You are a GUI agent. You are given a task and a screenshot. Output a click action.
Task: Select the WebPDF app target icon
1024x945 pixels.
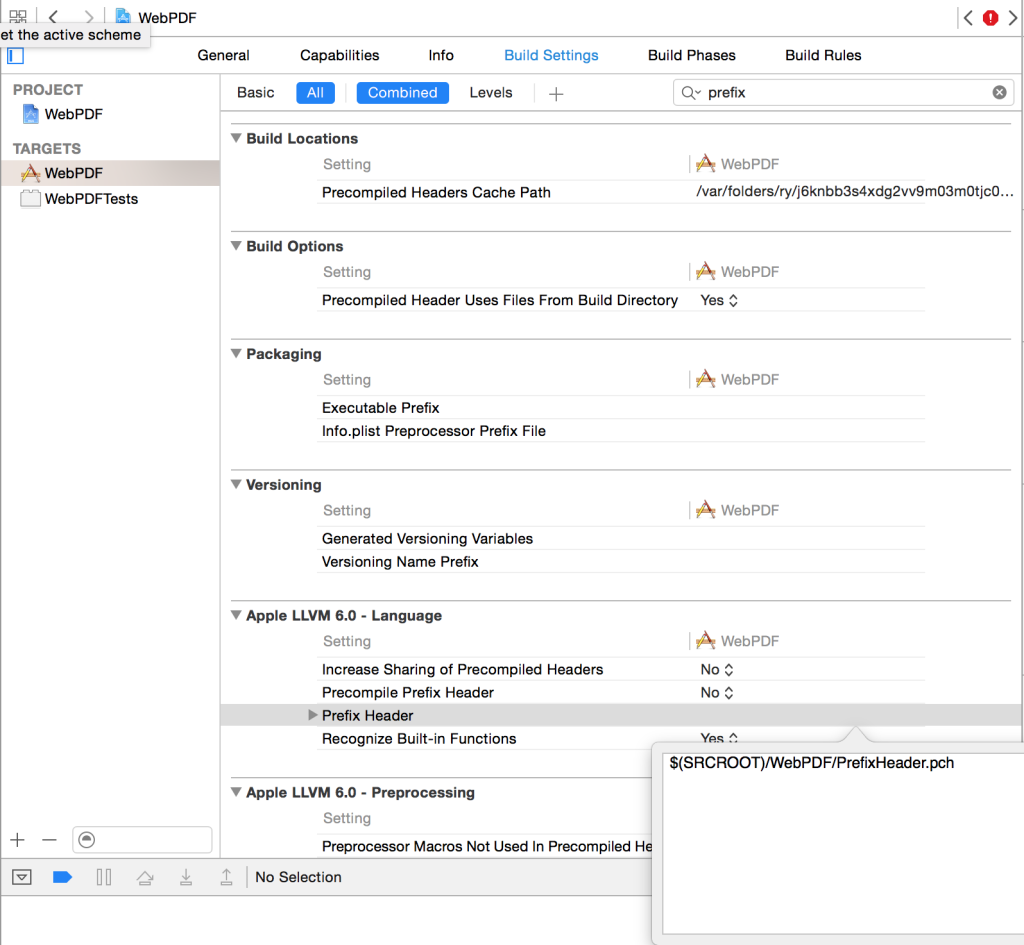click(x=31, y=173)
